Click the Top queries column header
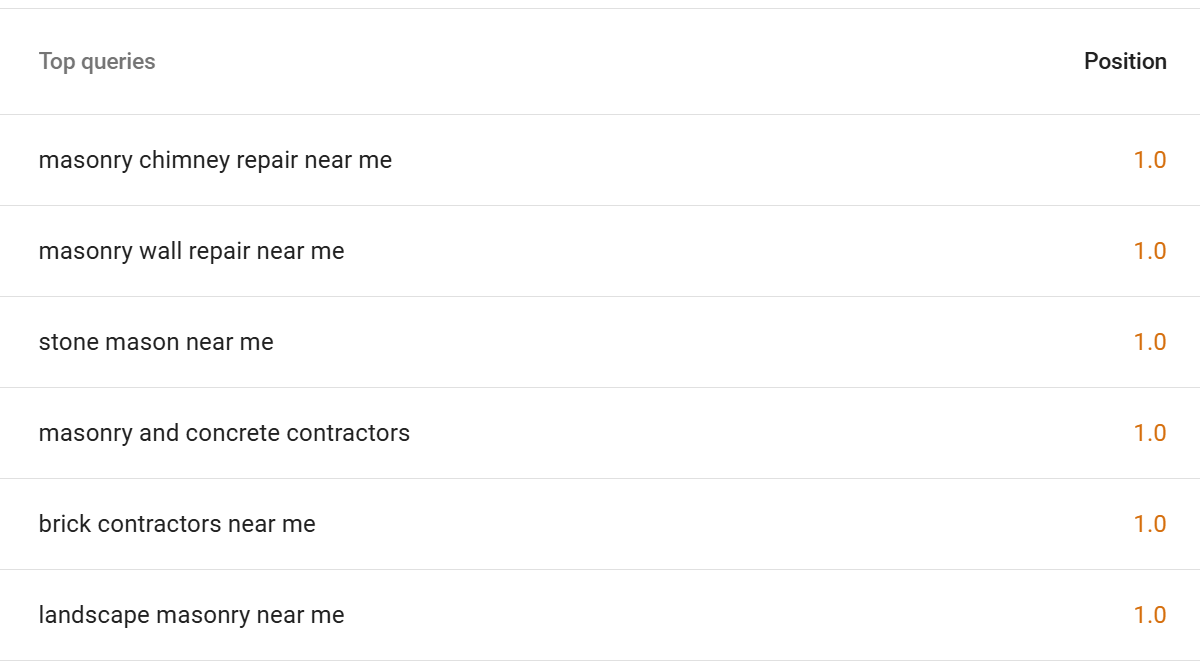 (97, 62)
